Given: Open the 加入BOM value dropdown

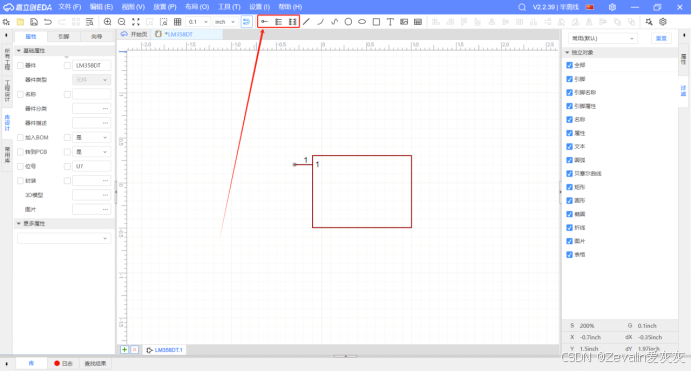Looking at the screenshot, I should (x=91, y=138).
